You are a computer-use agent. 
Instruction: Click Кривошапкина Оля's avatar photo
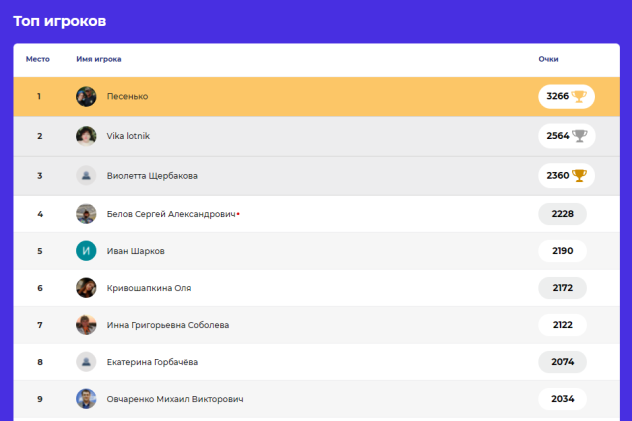point(86,288)
